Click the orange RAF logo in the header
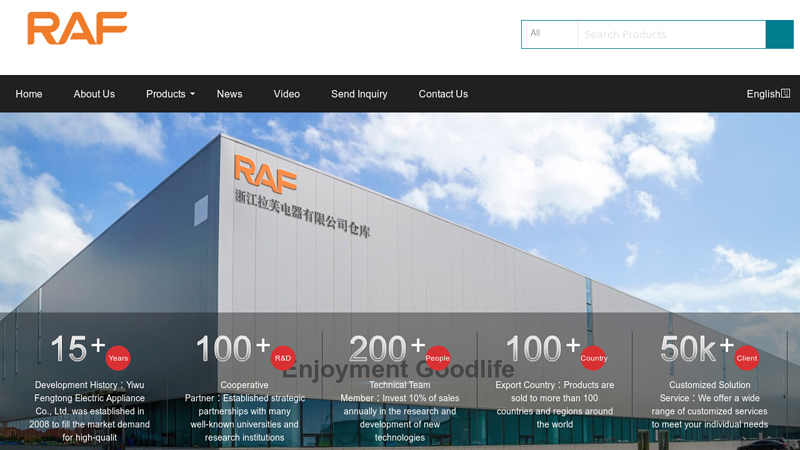The width and height of the screenshot is (800, 450). point(77,29)
